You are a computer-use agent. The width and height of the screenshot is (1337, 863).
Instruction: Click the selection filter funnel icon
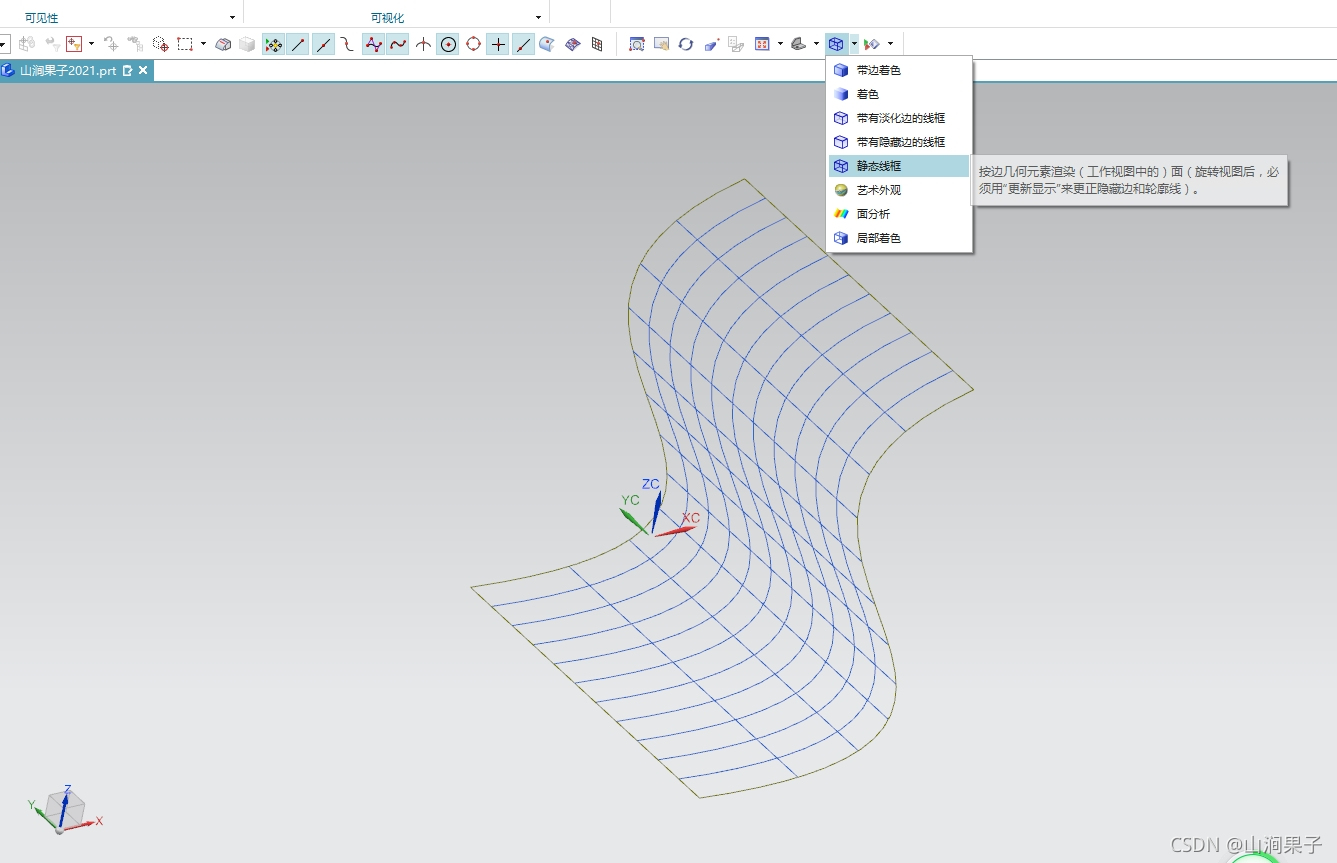click(x=74, y=44)
